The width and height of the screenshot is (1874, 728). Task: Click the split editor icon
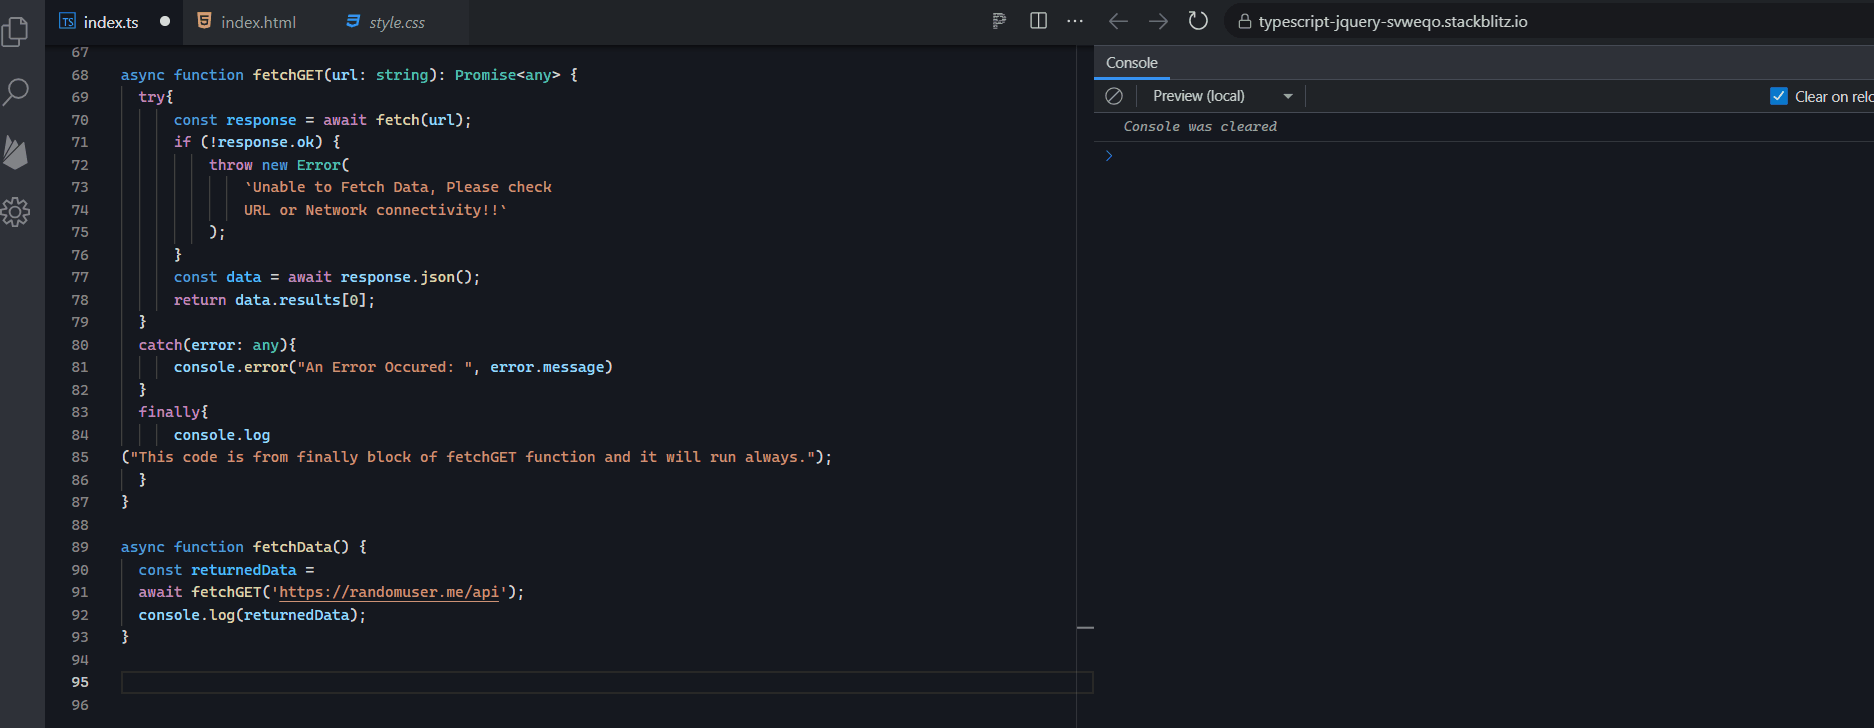click(x=1038, y=21)
